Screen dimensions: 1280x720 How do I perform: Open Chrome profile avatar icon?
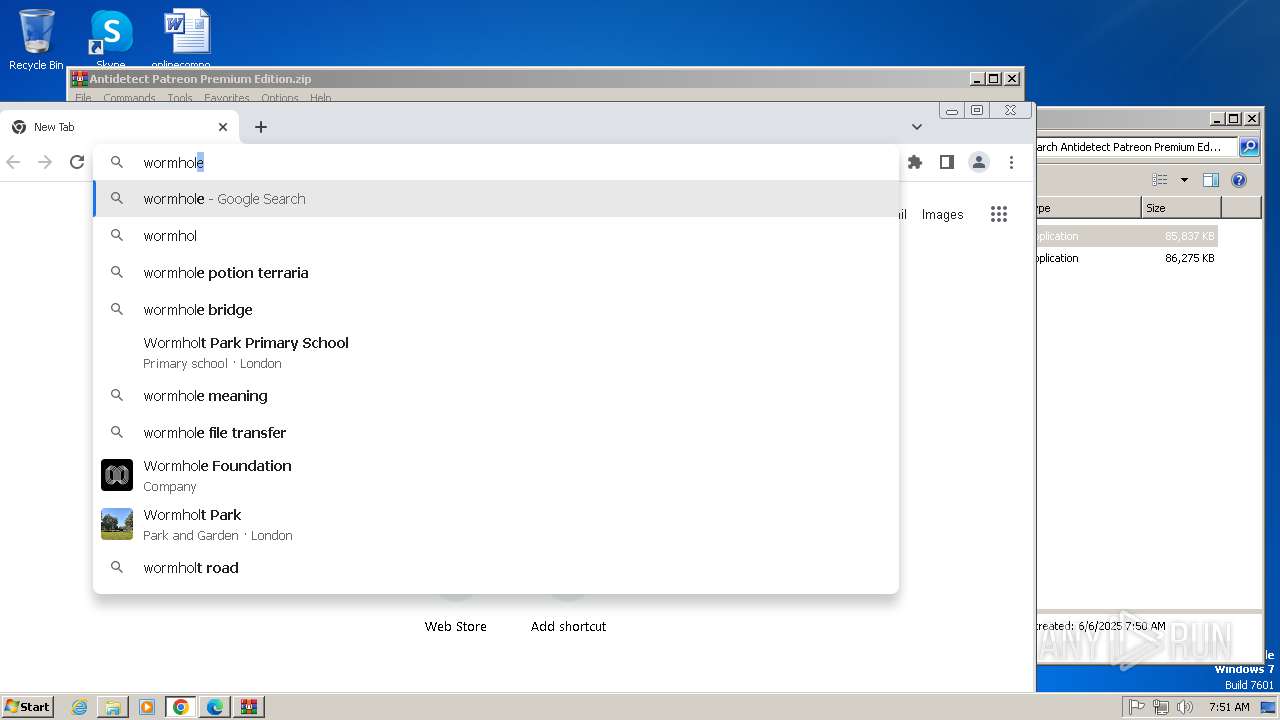[979, 162]
